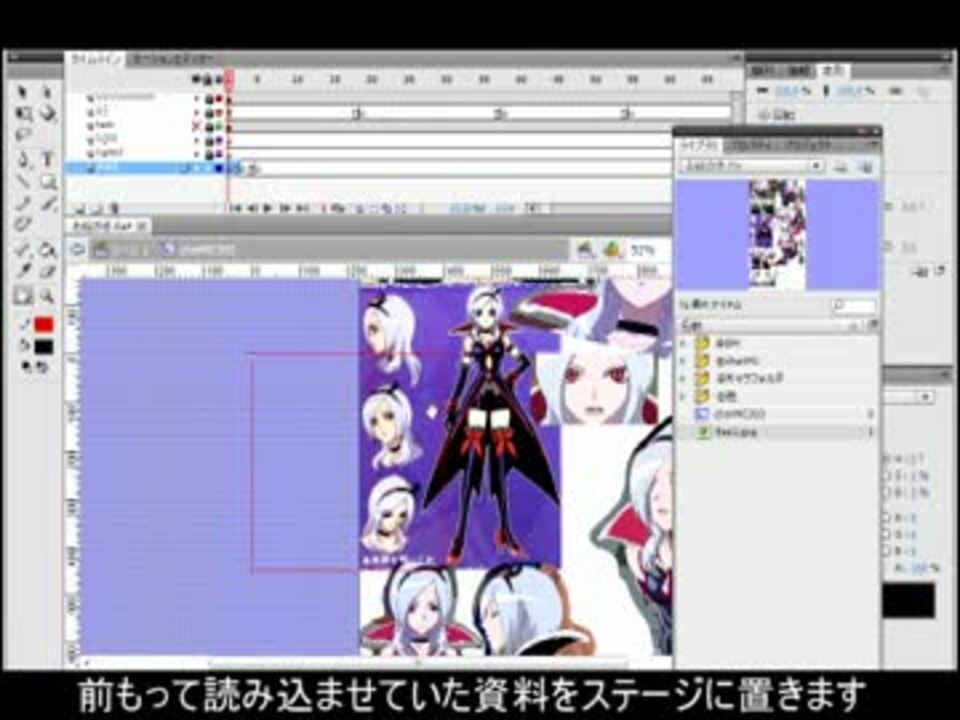
Task: Click the black color preview in Color panel
Action: [909, 599]
